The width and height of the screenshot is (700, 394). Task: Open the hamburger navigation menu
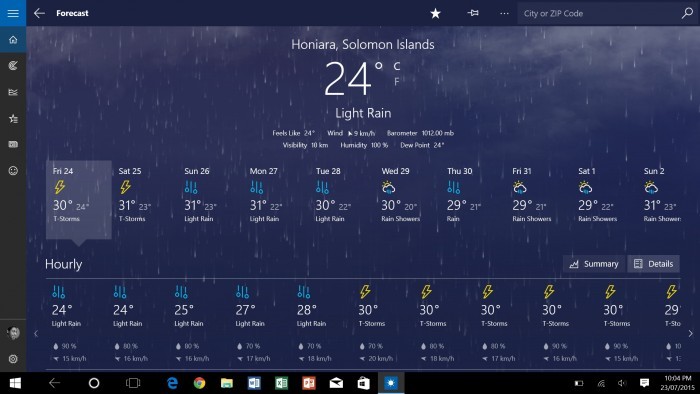click(x=13, y=13)
